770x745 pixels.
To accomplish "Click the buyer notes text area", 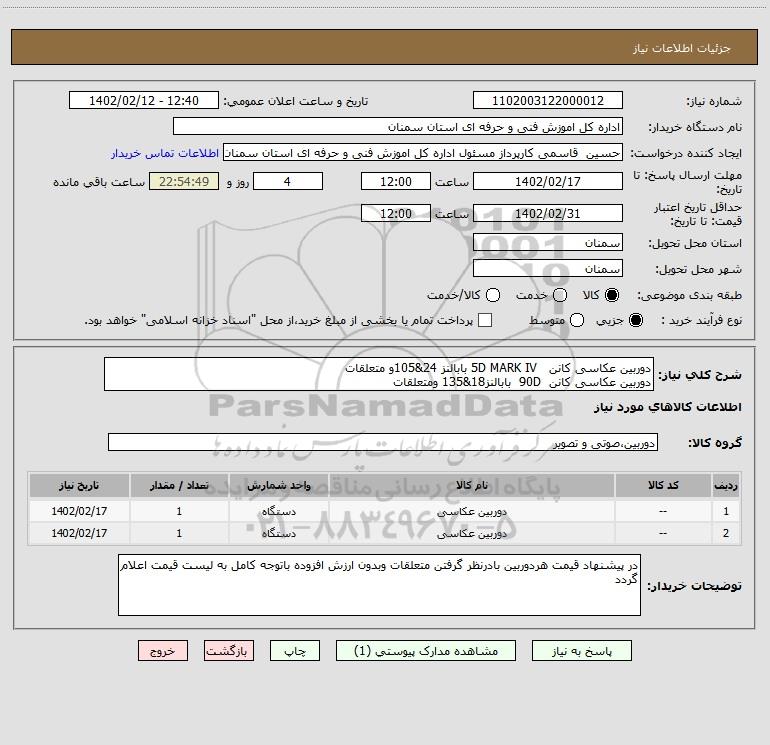I will (379, 585).
